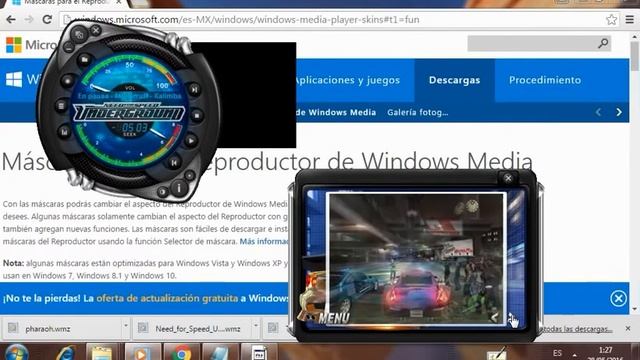This screenshot has height=360, width=640.
Task: Reload the page in Chrome
Action: pos(47,19)
